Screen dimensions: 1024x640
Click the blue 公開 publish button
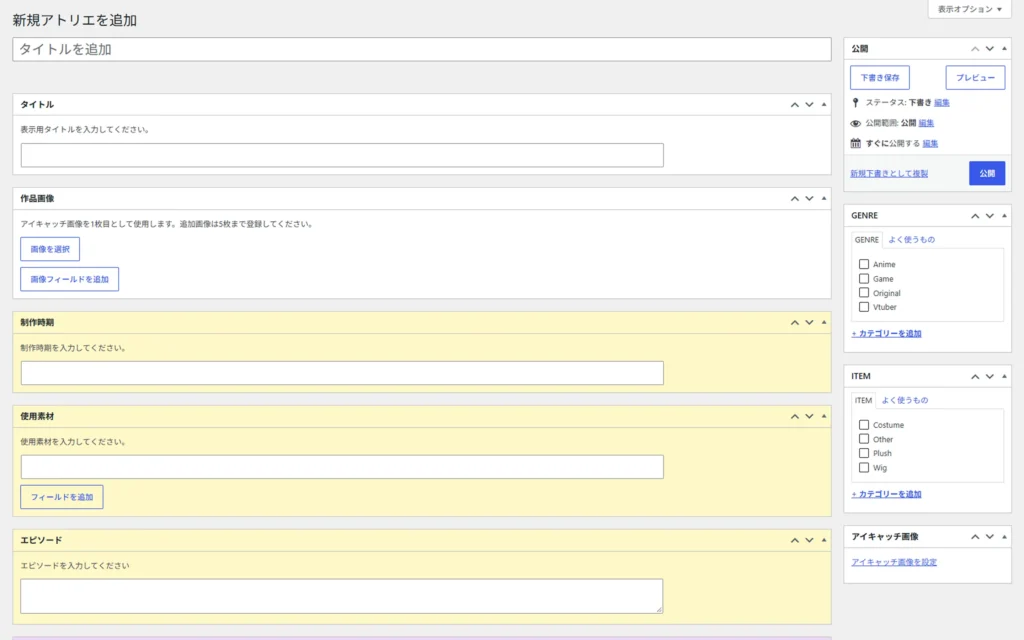(987, 174)
